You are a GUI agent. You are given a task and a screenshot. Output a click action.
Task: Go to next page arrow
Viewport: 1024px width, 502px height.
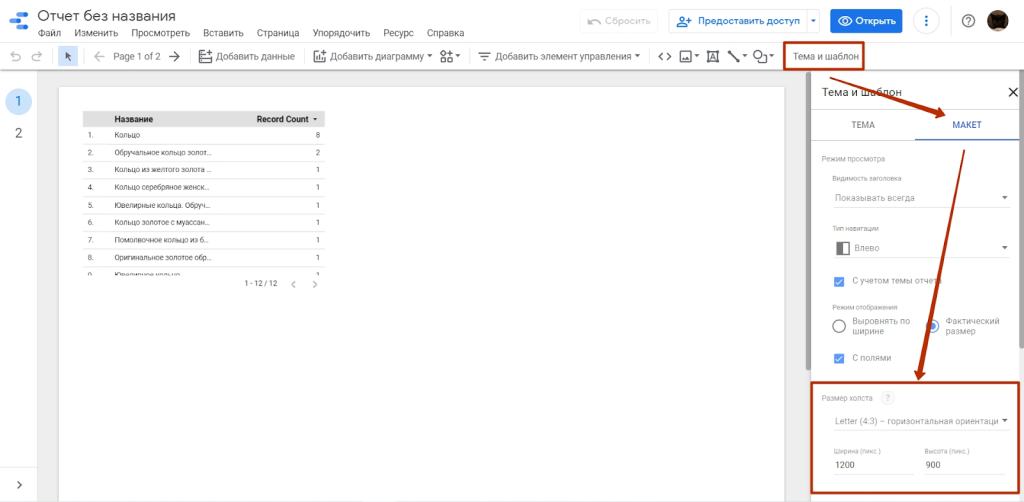pos(174,57)
